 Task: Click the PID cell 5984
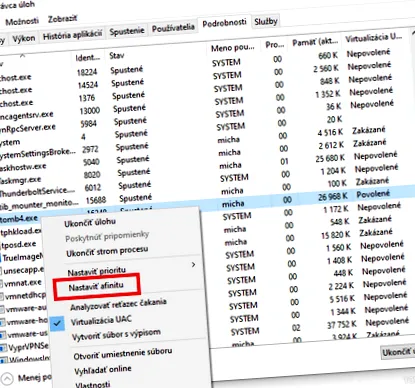pos(89,124)
